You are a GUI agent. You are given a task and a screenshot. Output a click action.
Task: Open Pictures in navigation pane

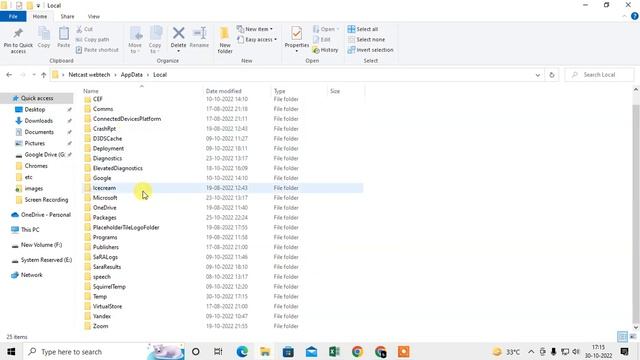35,143
